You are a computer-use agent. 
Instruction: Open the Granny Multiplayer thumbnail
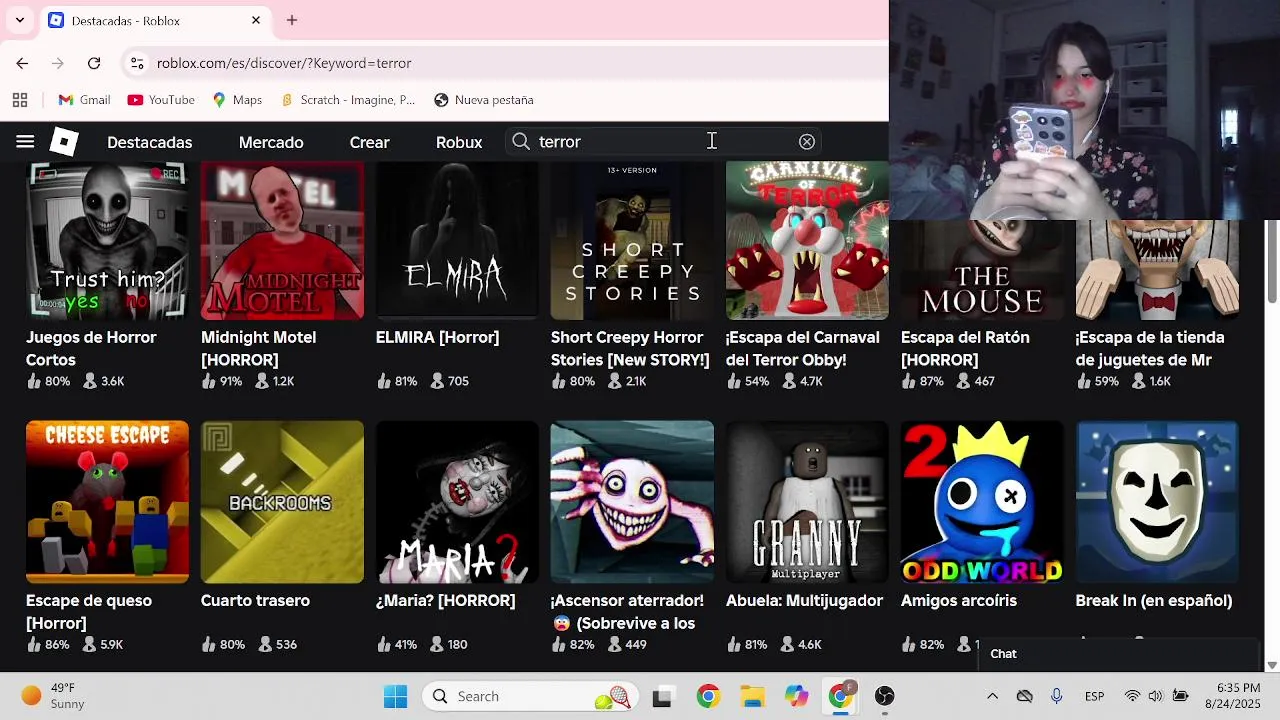pos(807,502)
